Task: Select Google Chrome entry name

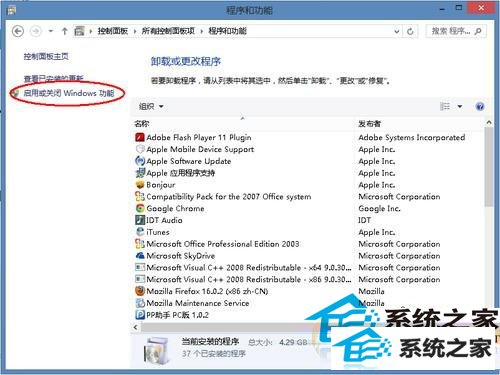Action: [x=175, y=209]
